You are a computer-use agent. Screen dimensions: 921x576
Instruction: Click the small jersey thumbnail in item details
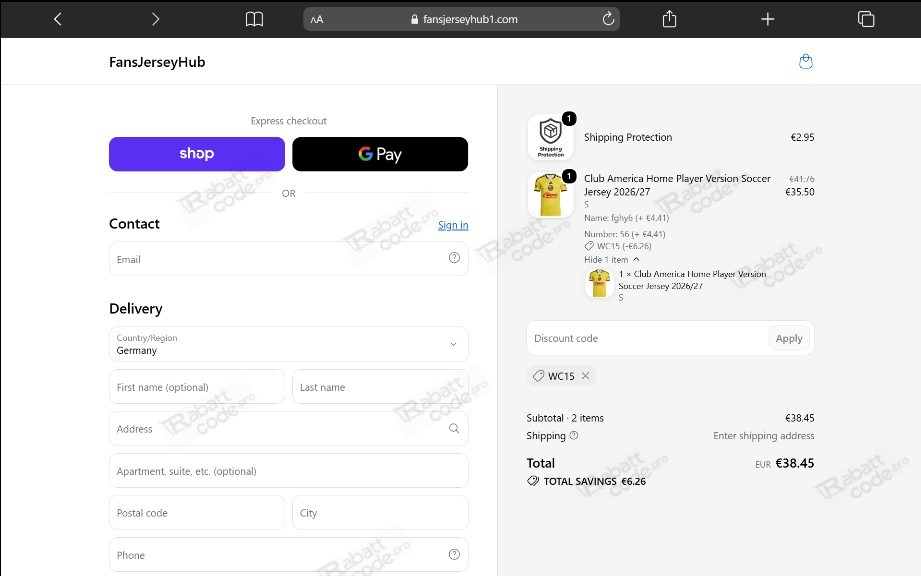click(599, 283)
